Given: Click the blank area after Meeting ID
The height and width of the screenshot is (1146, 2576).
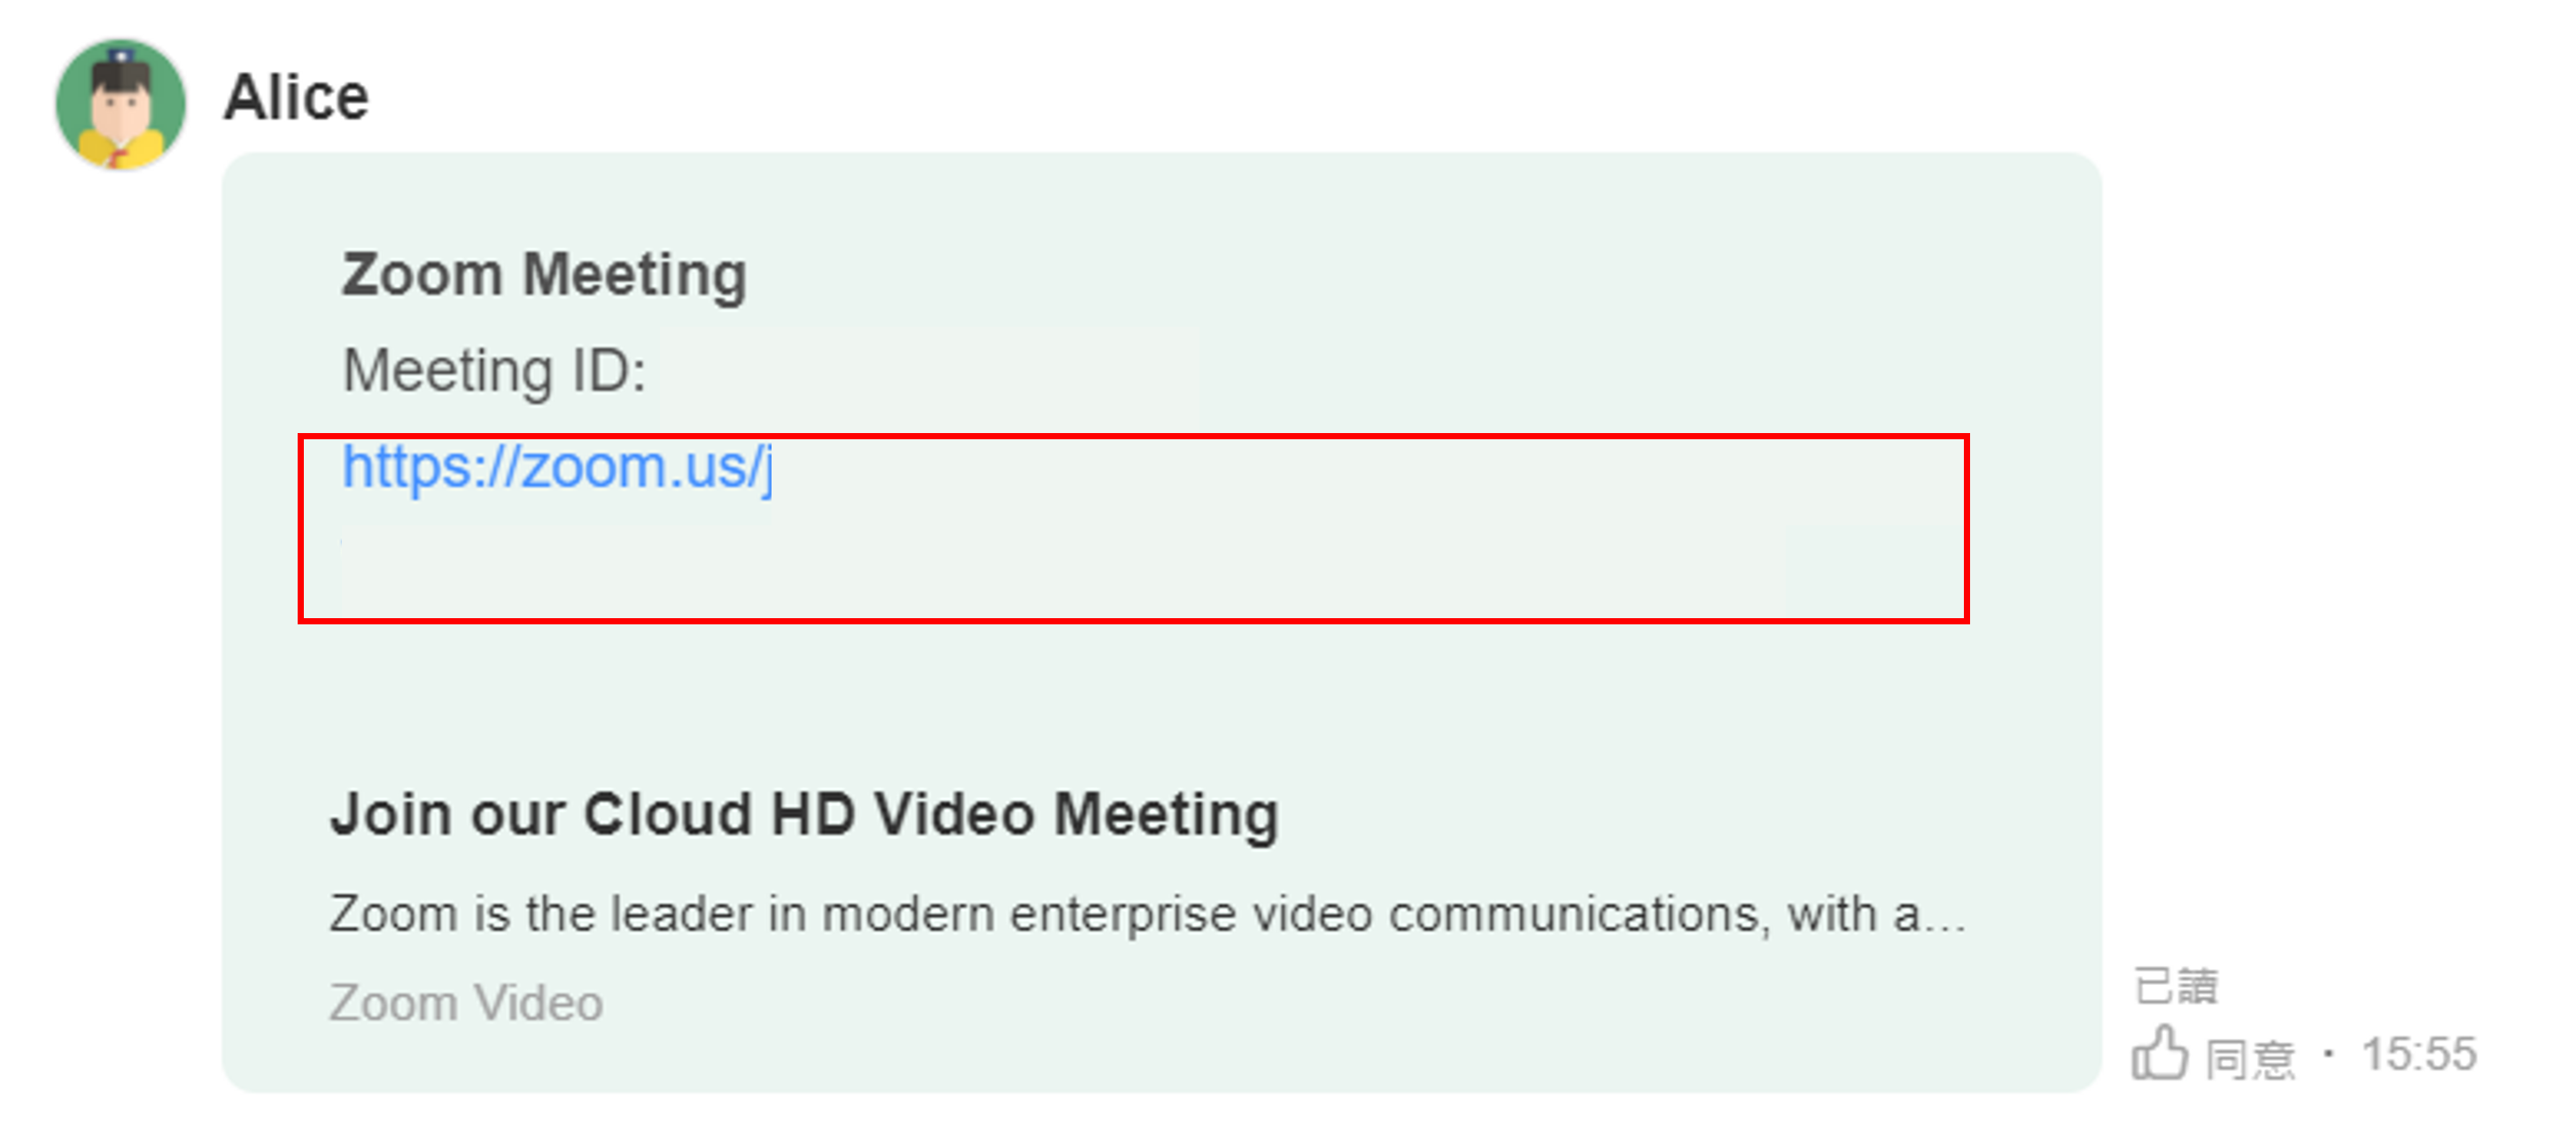Looking at the screenshot, I should click(930, 372).
